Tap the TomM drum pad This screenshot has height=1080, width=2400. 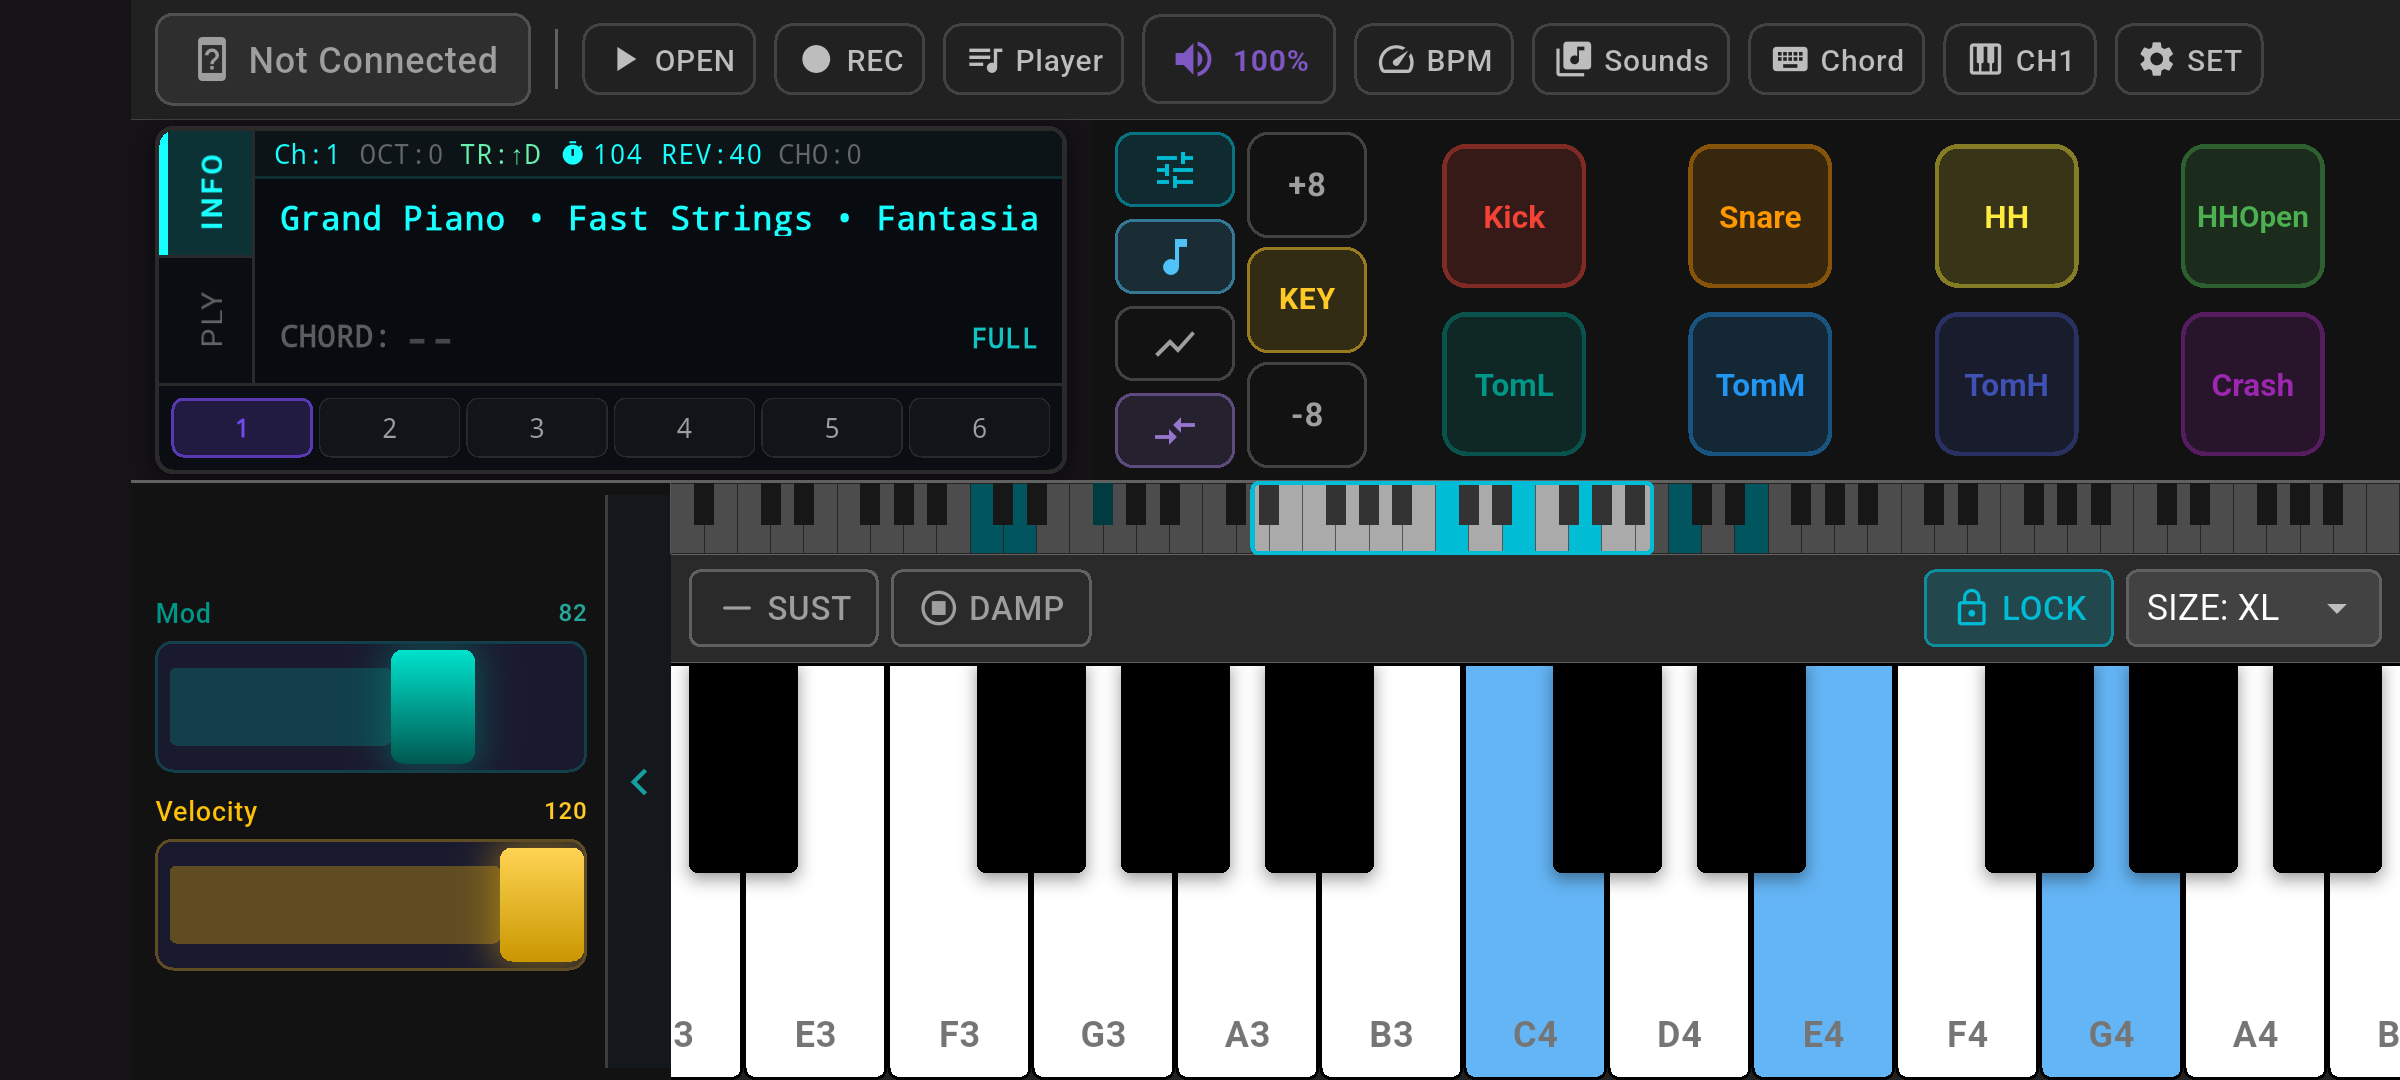[x=1760, y=384]
